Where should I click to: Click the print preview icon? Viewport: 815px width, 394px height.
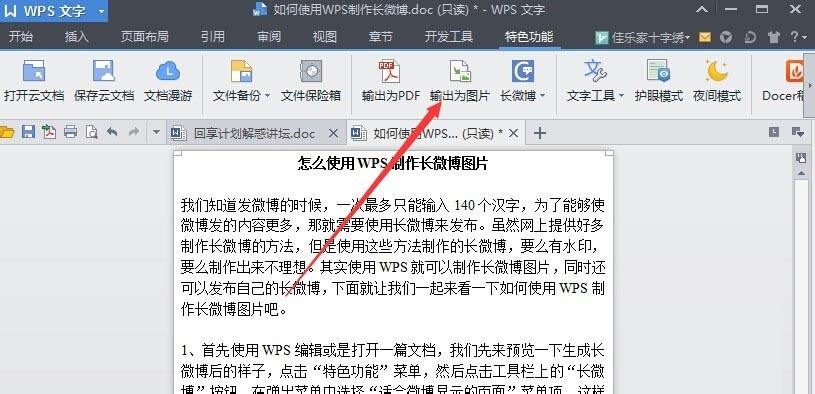point(92,133)
